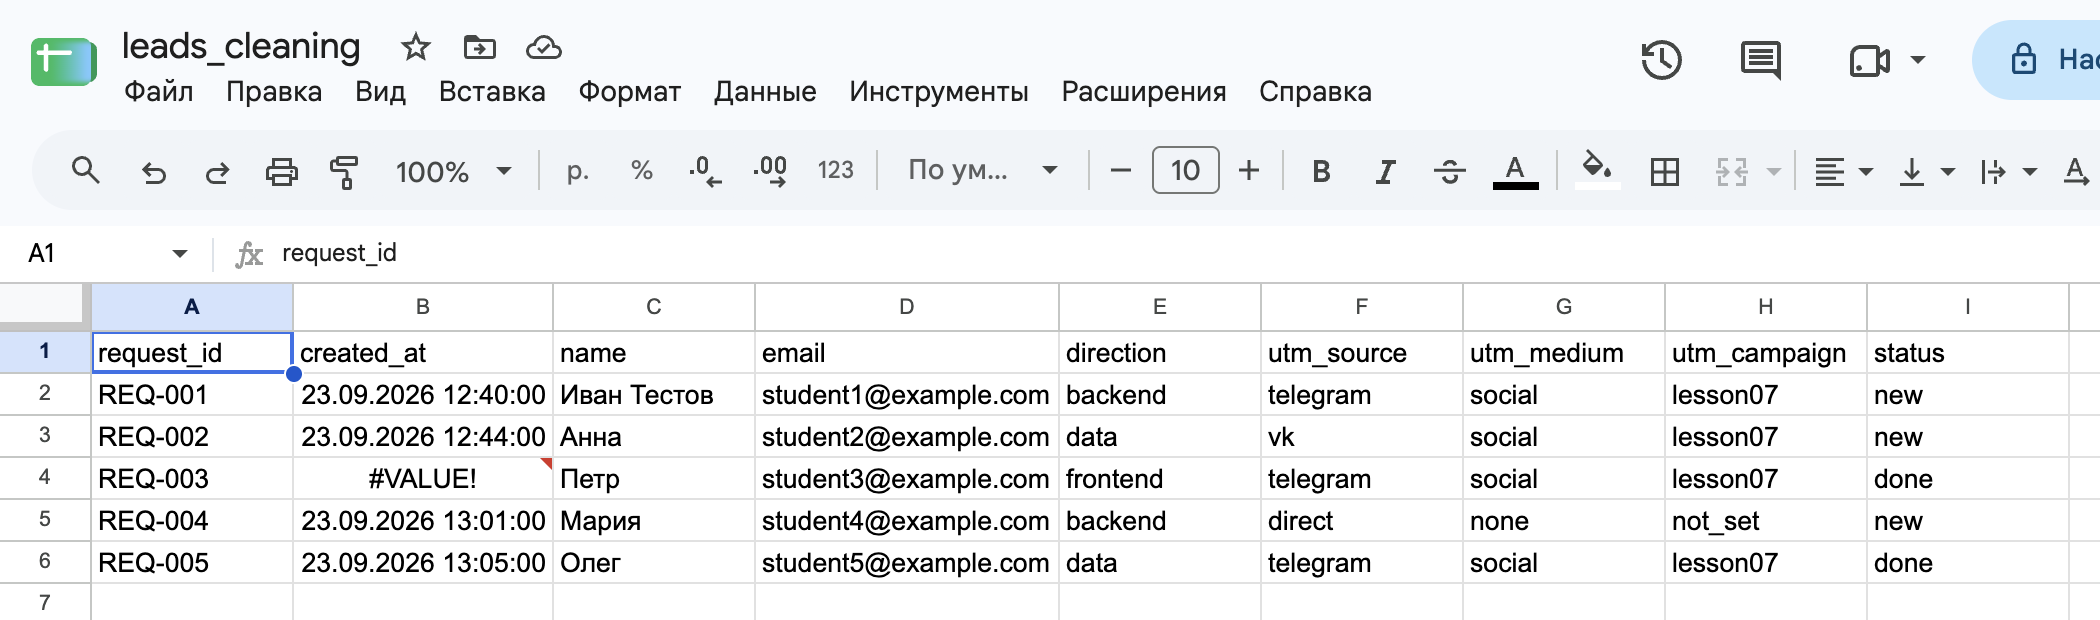Select cell student3@example.com
2100x620 pixels.
(x=906, y=478)
